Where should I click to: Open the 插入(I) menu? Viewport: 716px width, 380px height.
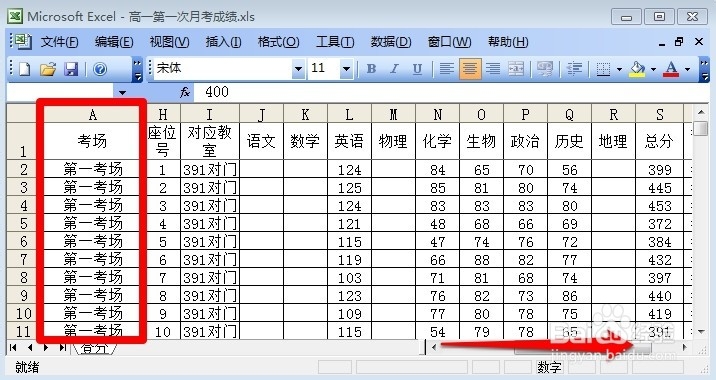coord(223,42)
